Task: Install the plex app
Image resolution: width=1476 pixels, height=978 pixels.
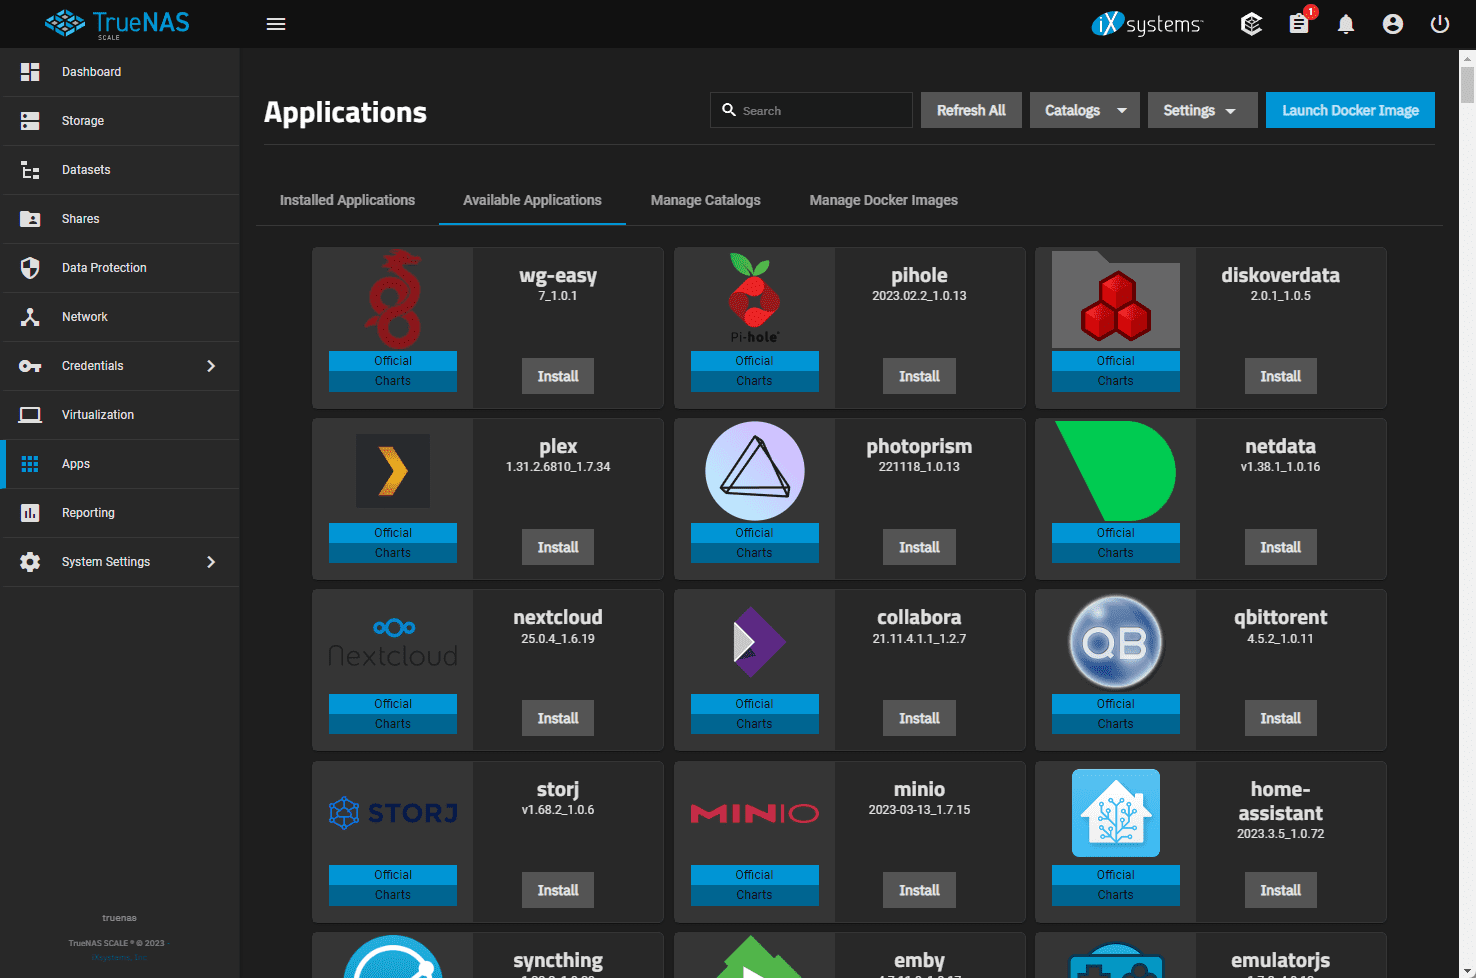Action: click(558, 547)
